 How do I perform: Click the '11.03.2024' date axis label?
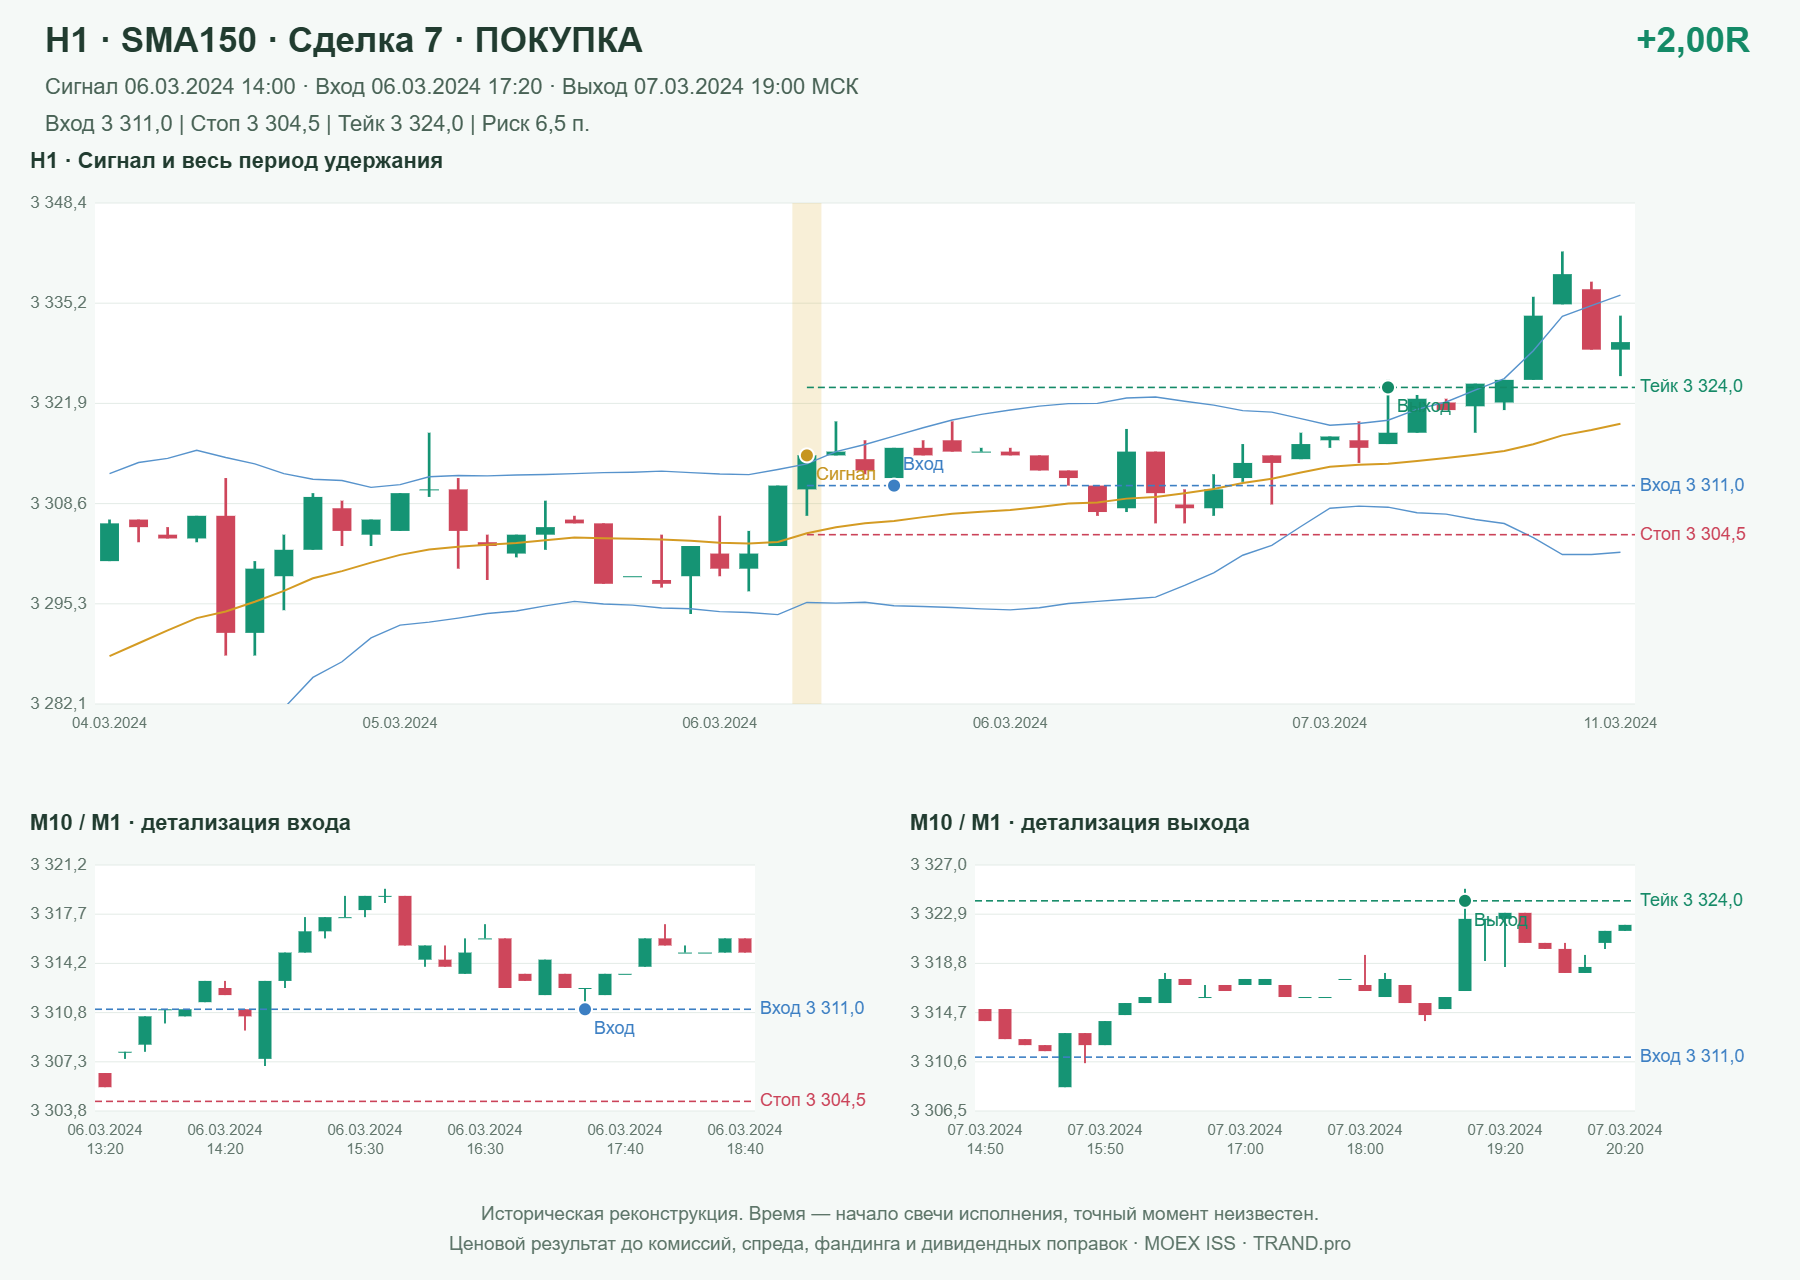[1620, 723]
